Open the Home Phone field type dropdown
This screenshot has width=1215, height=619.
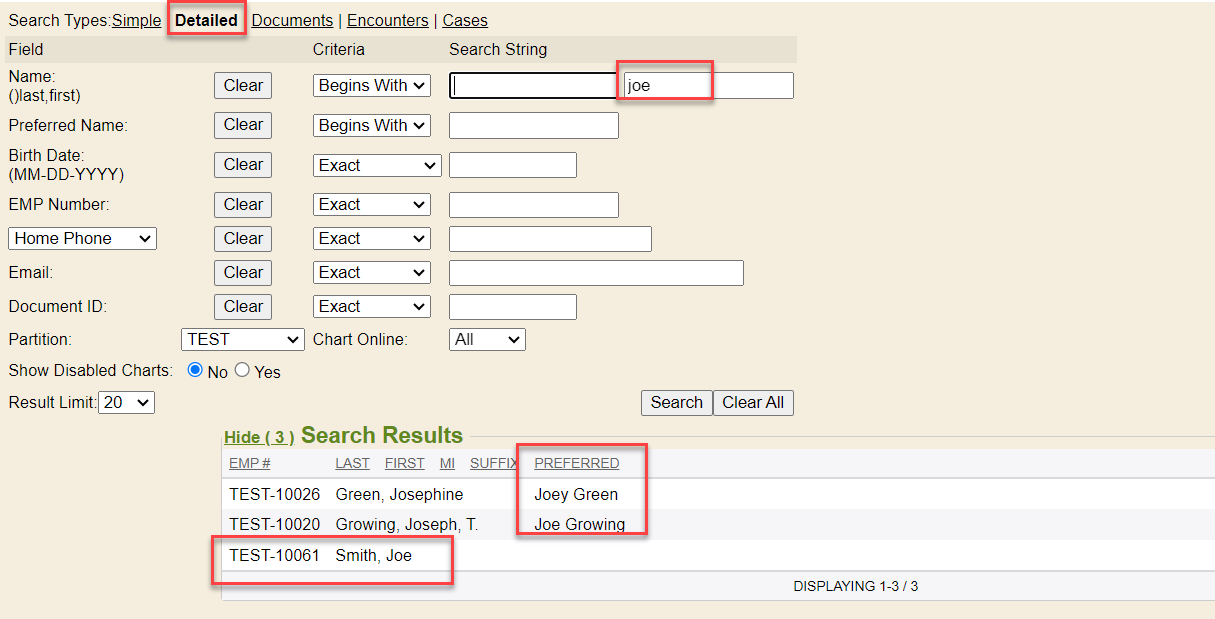[83, 239]
